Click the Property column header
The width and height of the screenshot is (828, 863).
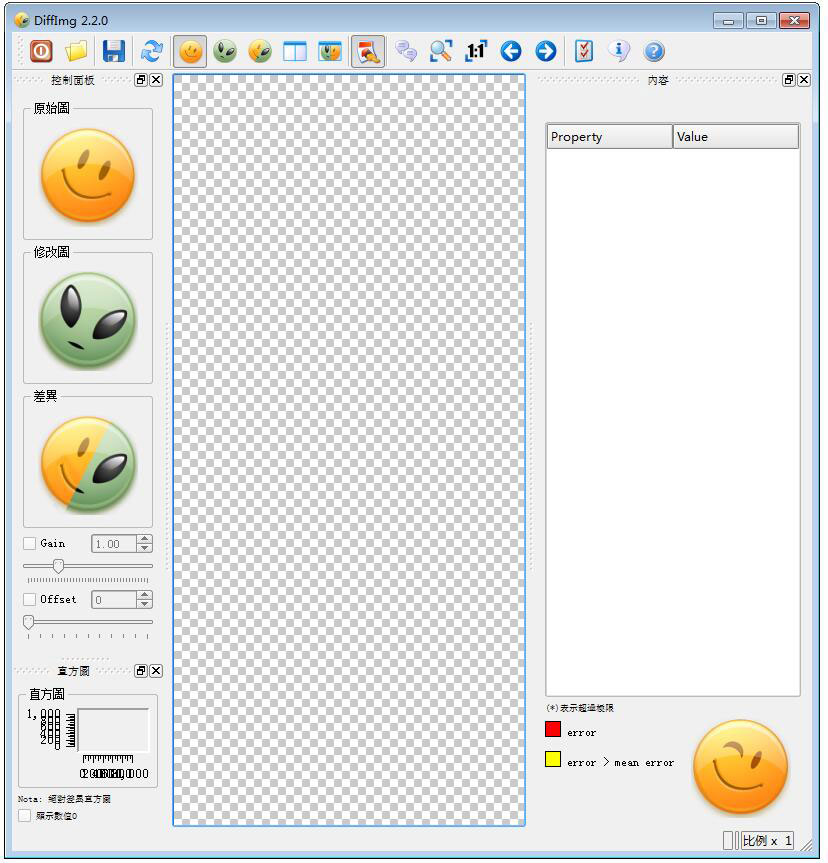tap(609, 136)
